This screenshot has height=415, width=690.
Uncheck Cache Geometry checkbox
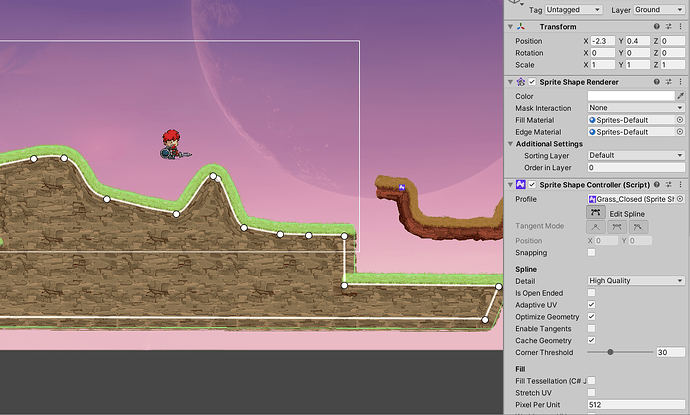[591, 340]
